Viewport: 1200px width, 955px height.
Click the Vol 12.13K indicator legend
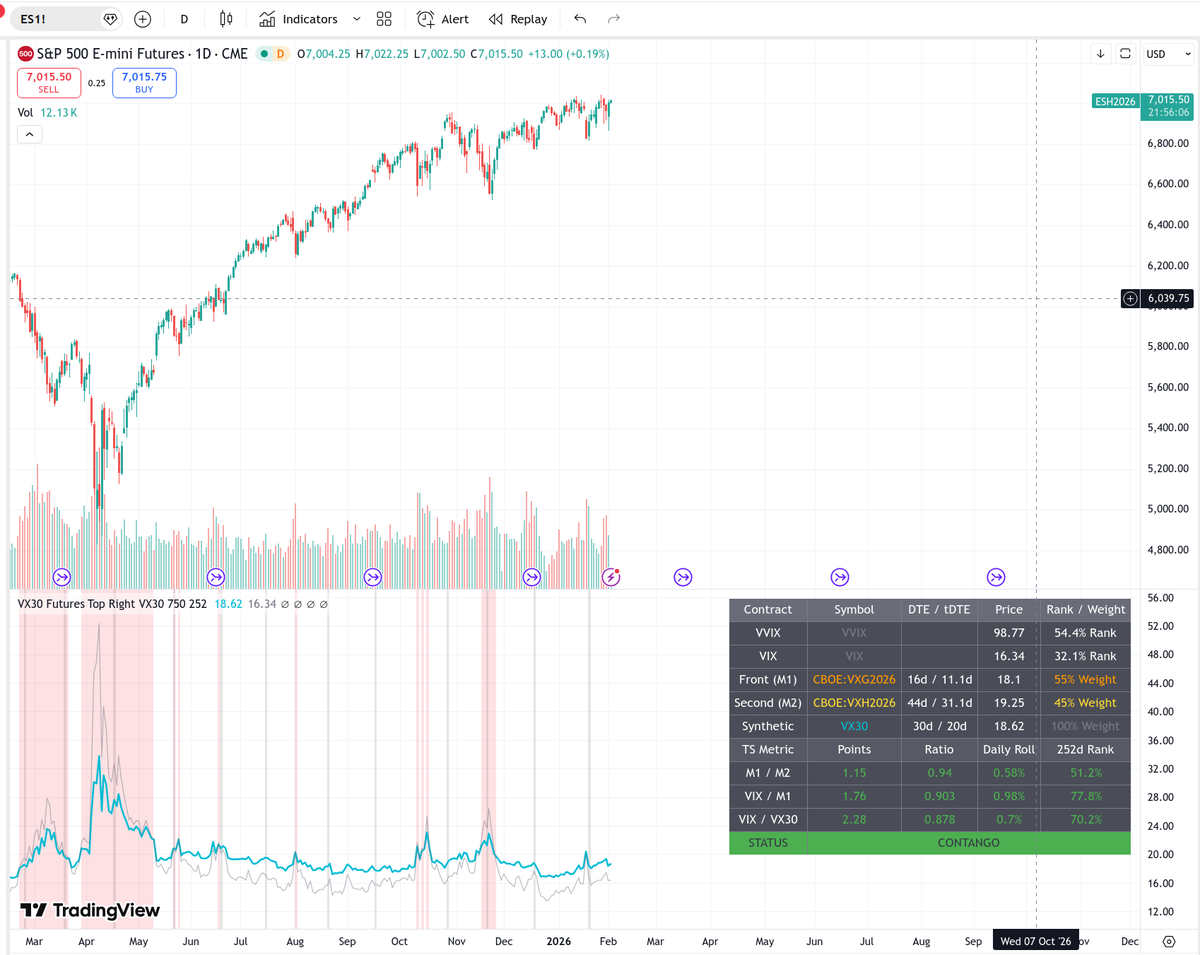pyautogui.click(x=47, y=113)
